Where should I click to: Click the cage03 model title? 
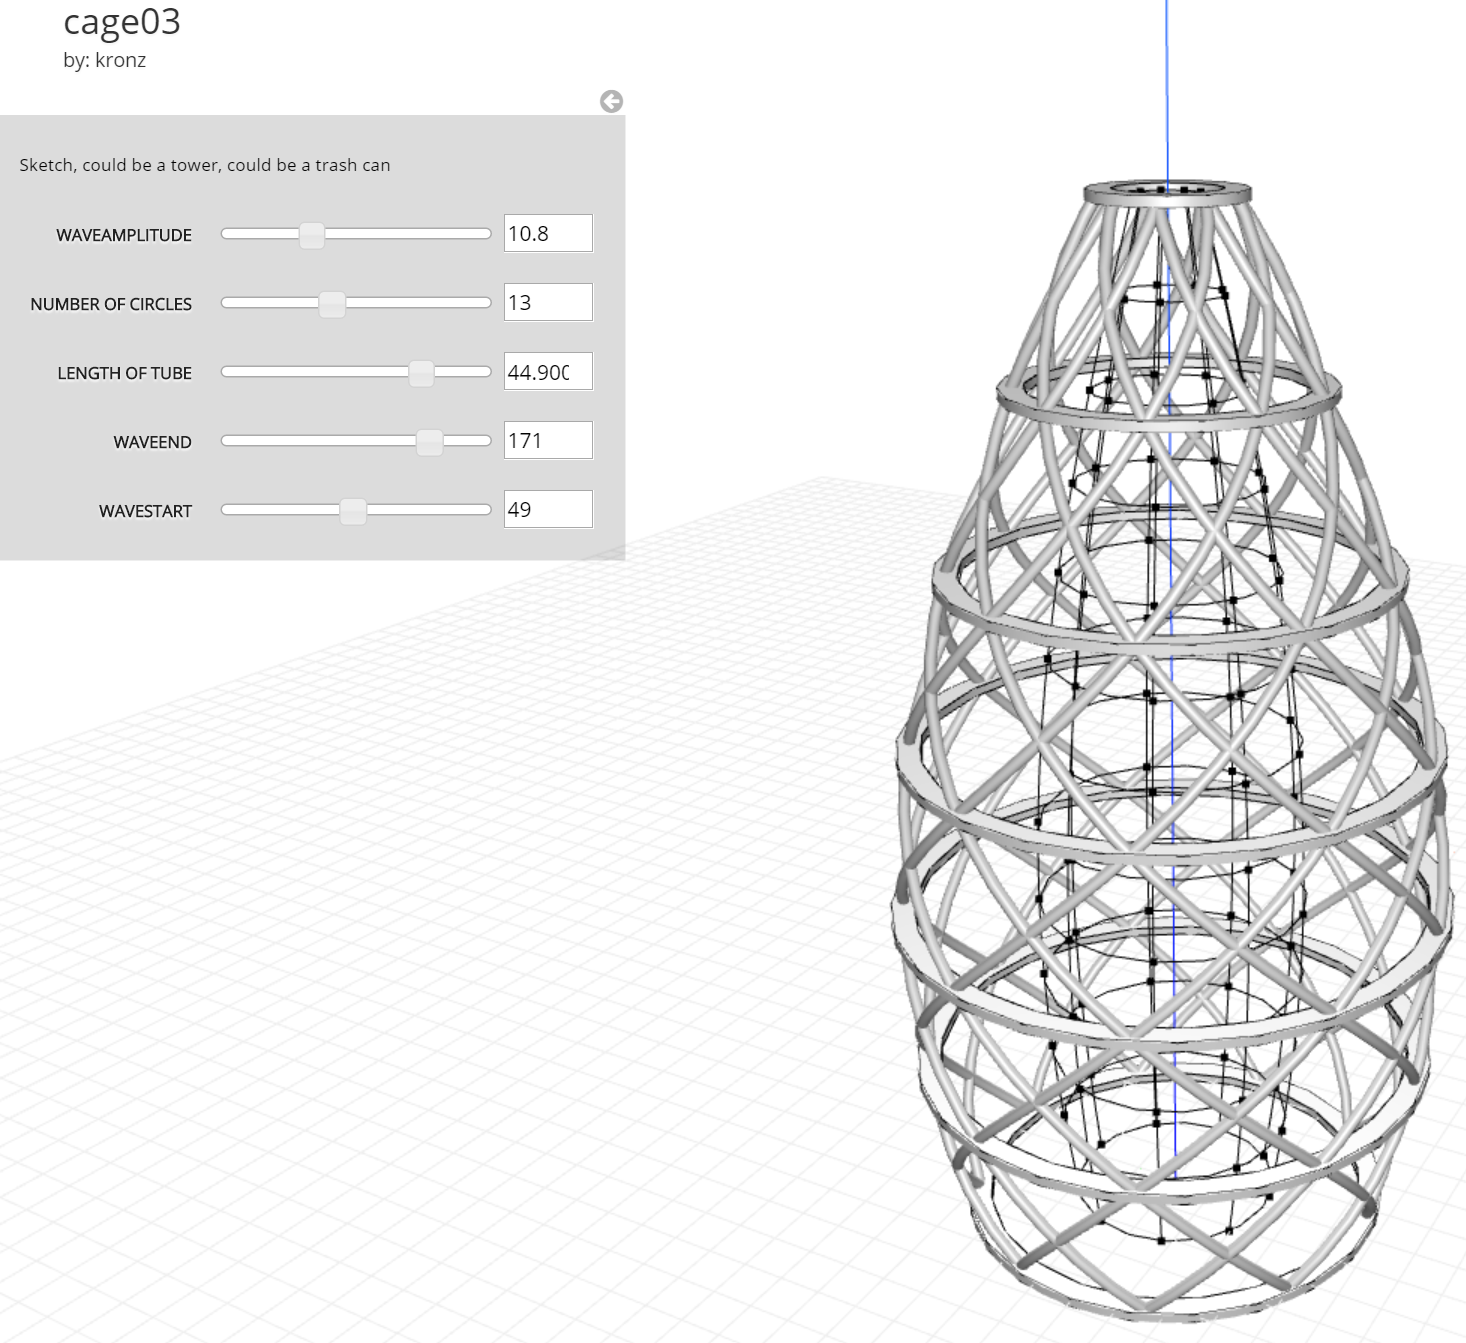tap(123, 22)
